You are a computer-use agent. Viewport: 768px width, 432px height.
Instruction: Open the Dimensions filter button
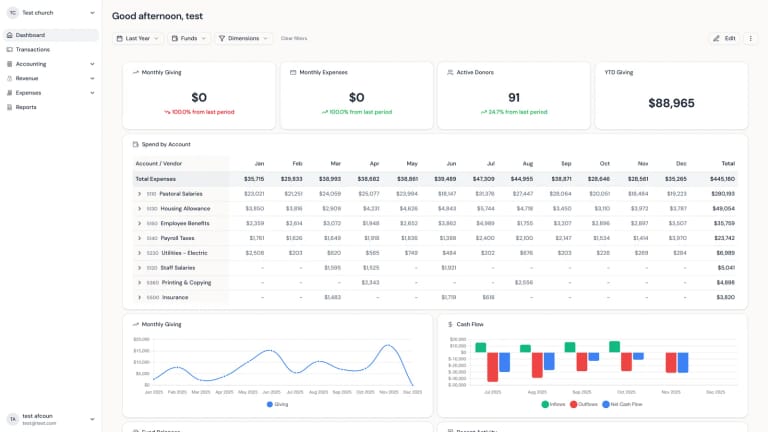pyautogui.click(x=243, y=38)
